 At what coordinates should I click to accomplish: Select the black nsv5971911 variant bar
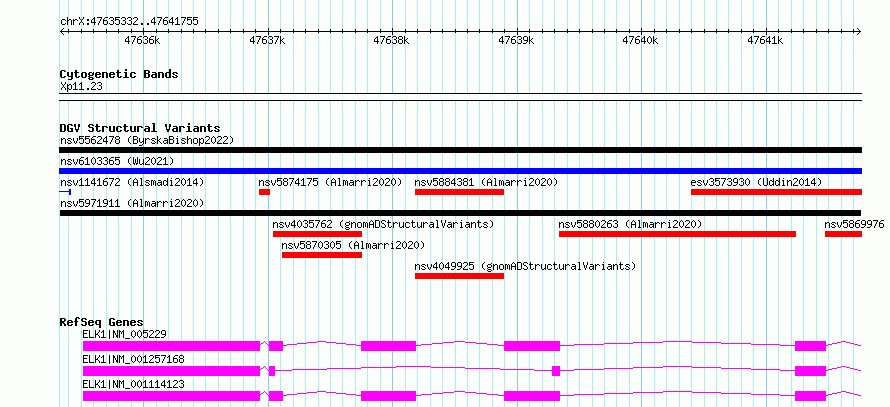pos(461,213)
